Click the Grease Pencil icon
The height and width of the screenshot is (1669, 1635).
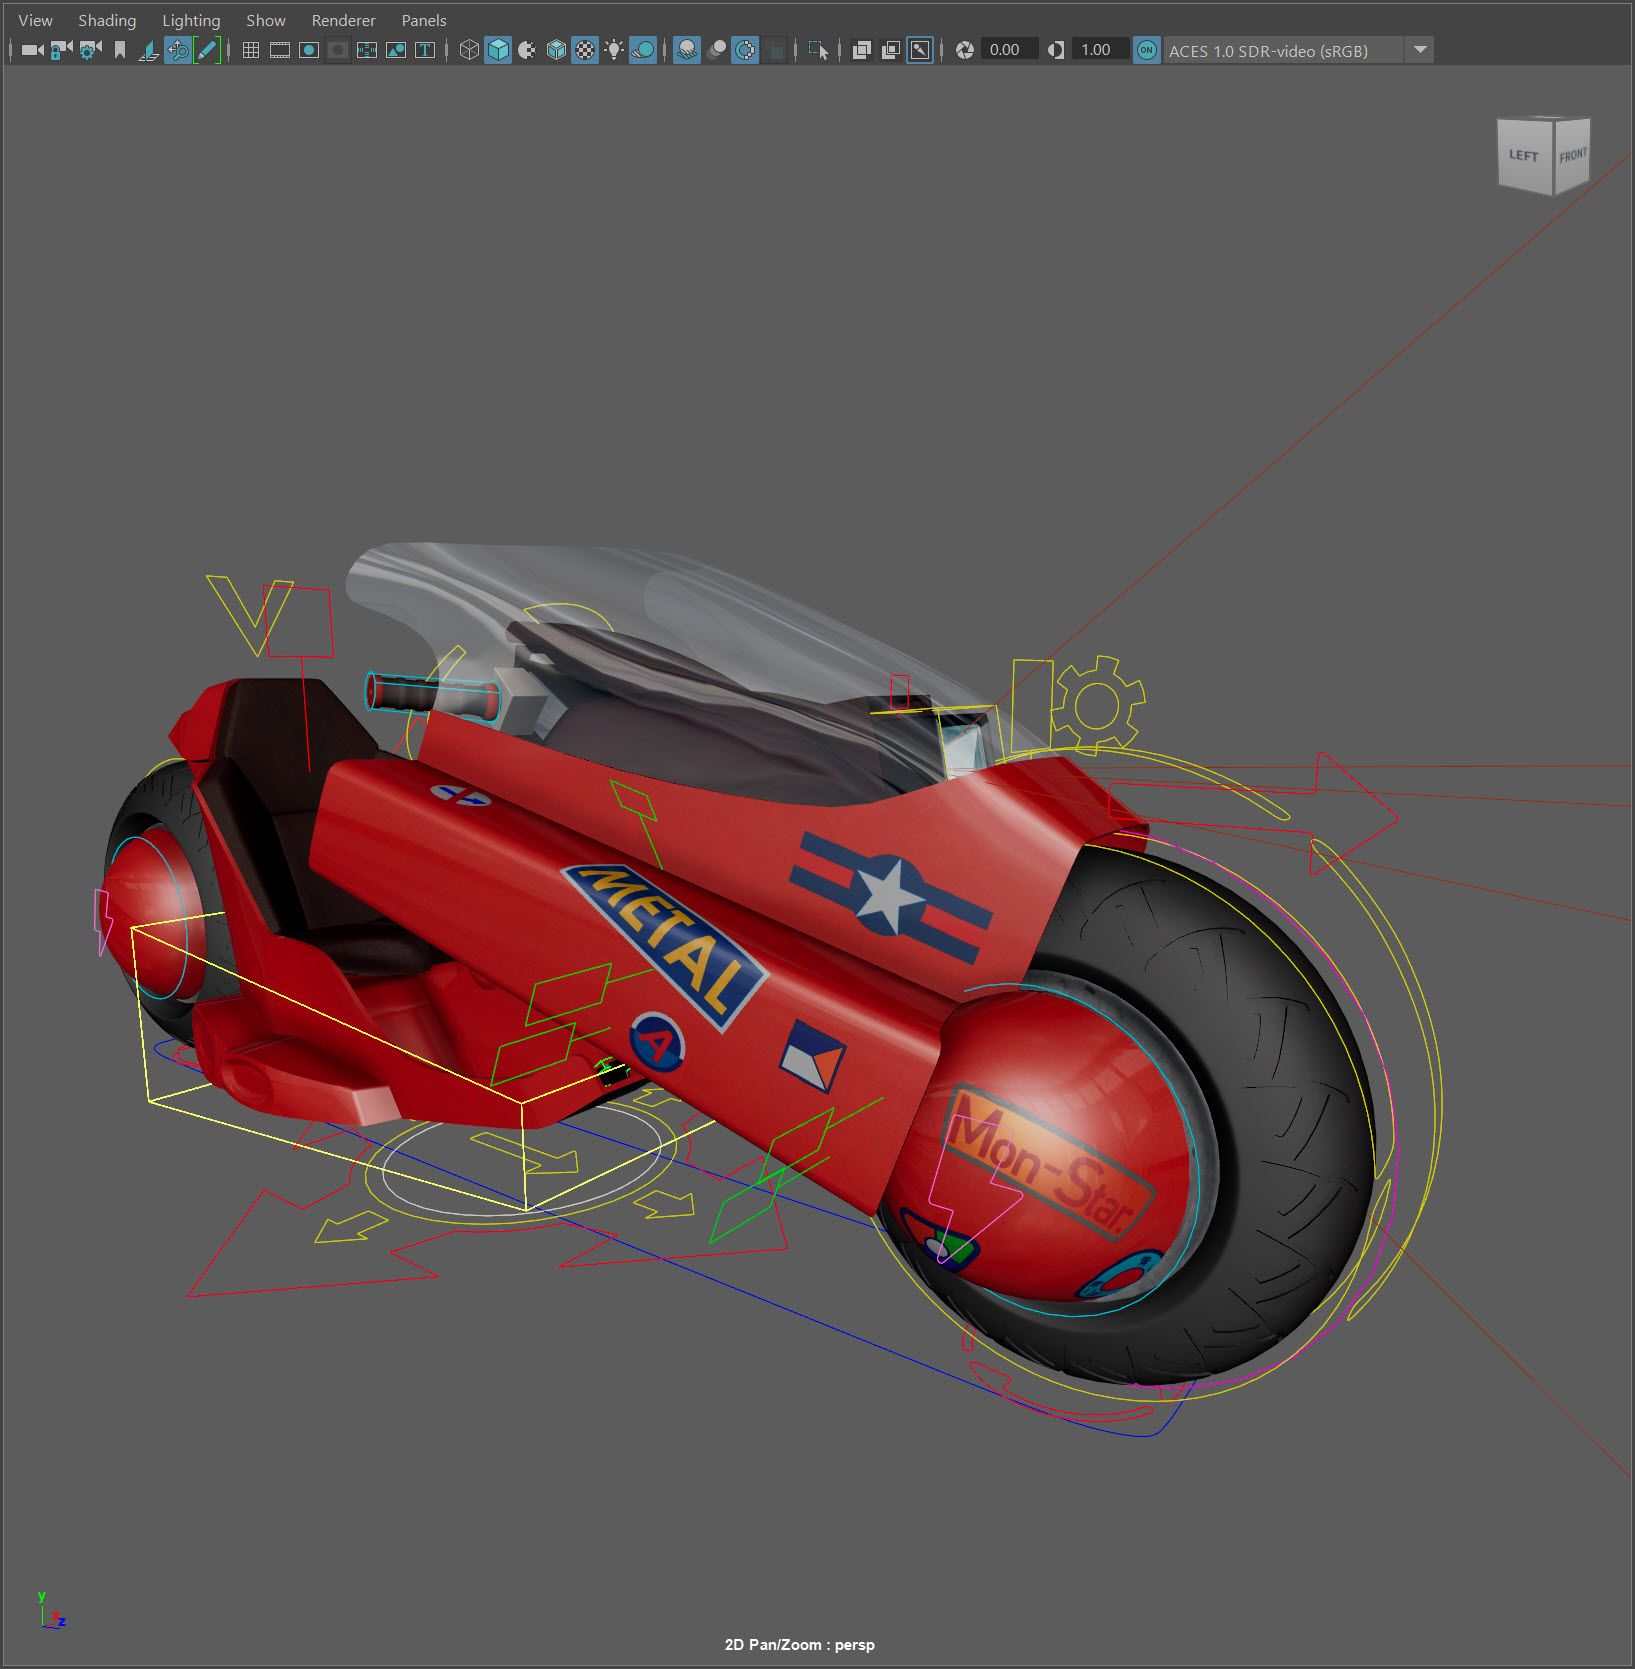pos(207,50)
